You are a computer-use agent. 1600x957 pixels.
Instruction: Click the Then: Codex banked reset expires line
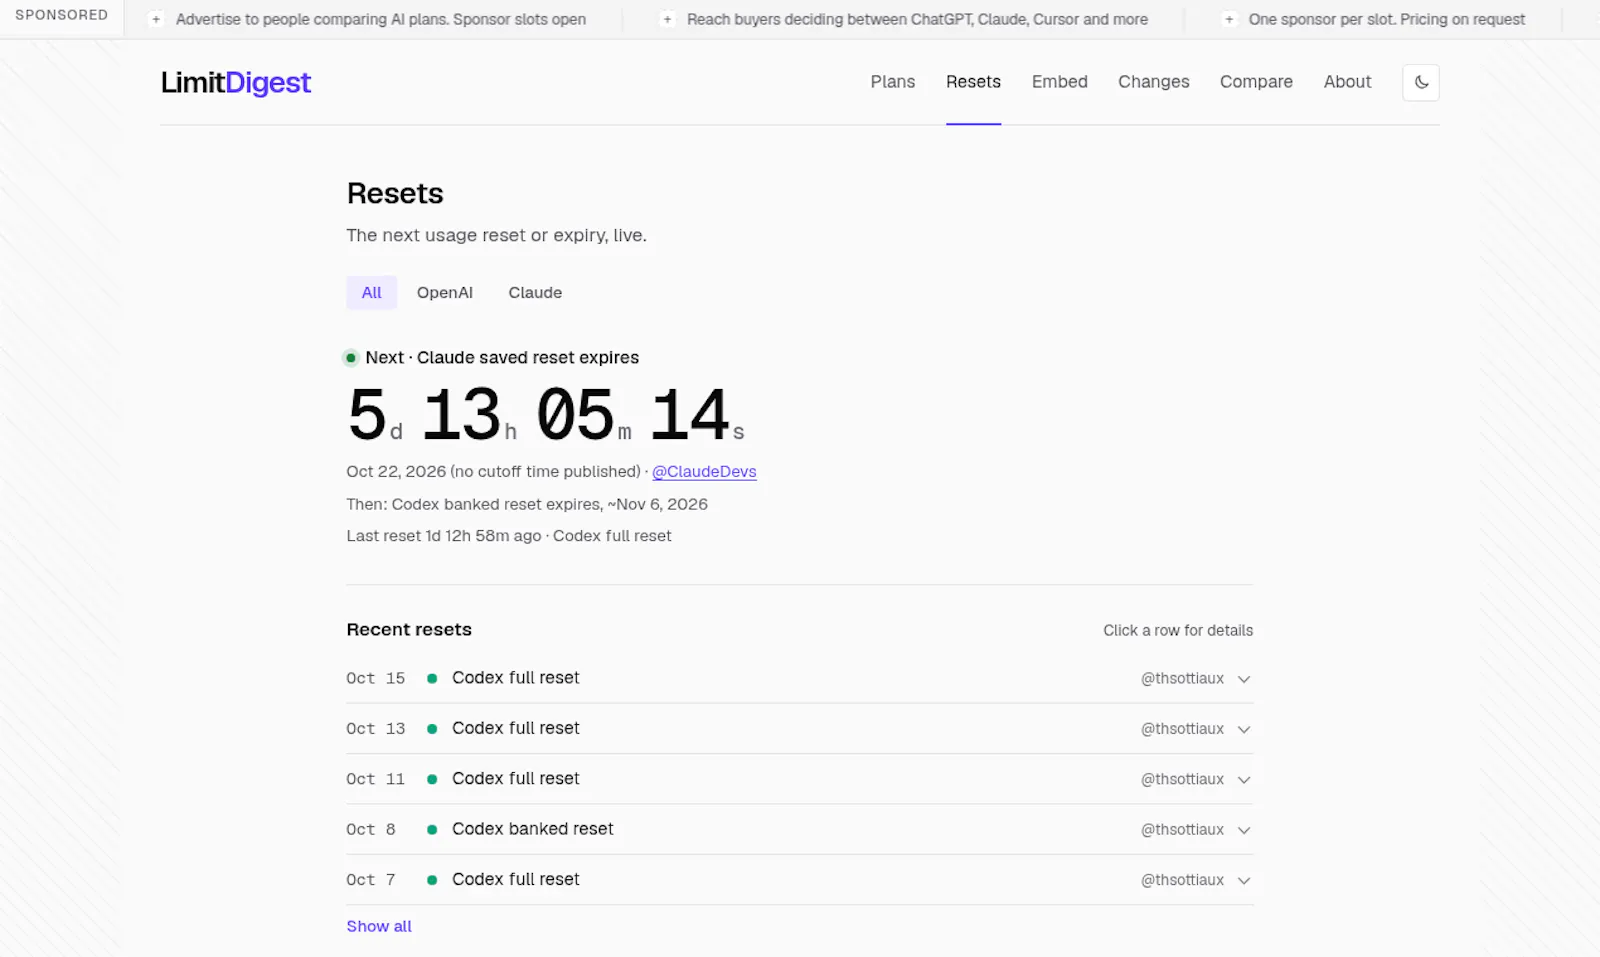tap(527, 504)
